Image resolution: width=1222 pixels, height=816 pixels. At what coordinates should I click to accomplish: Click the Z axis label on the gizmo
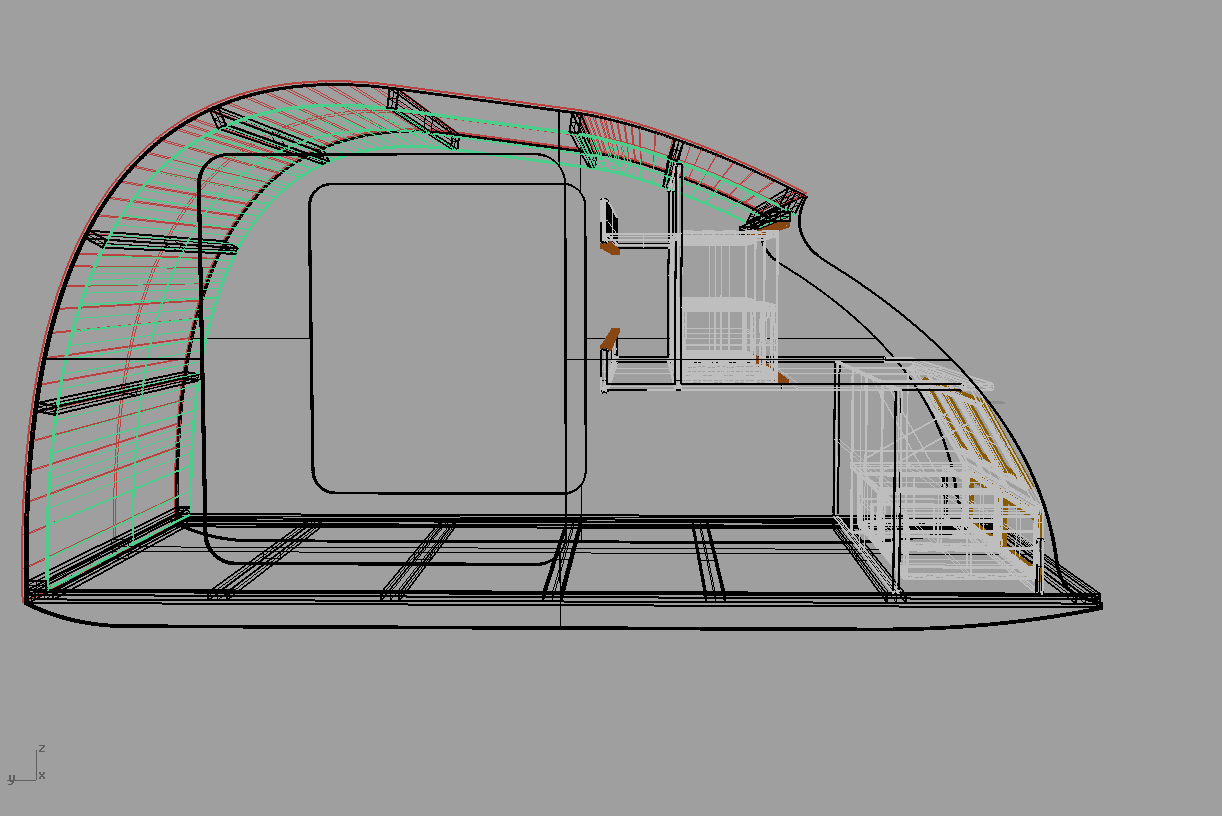point(41,747)
